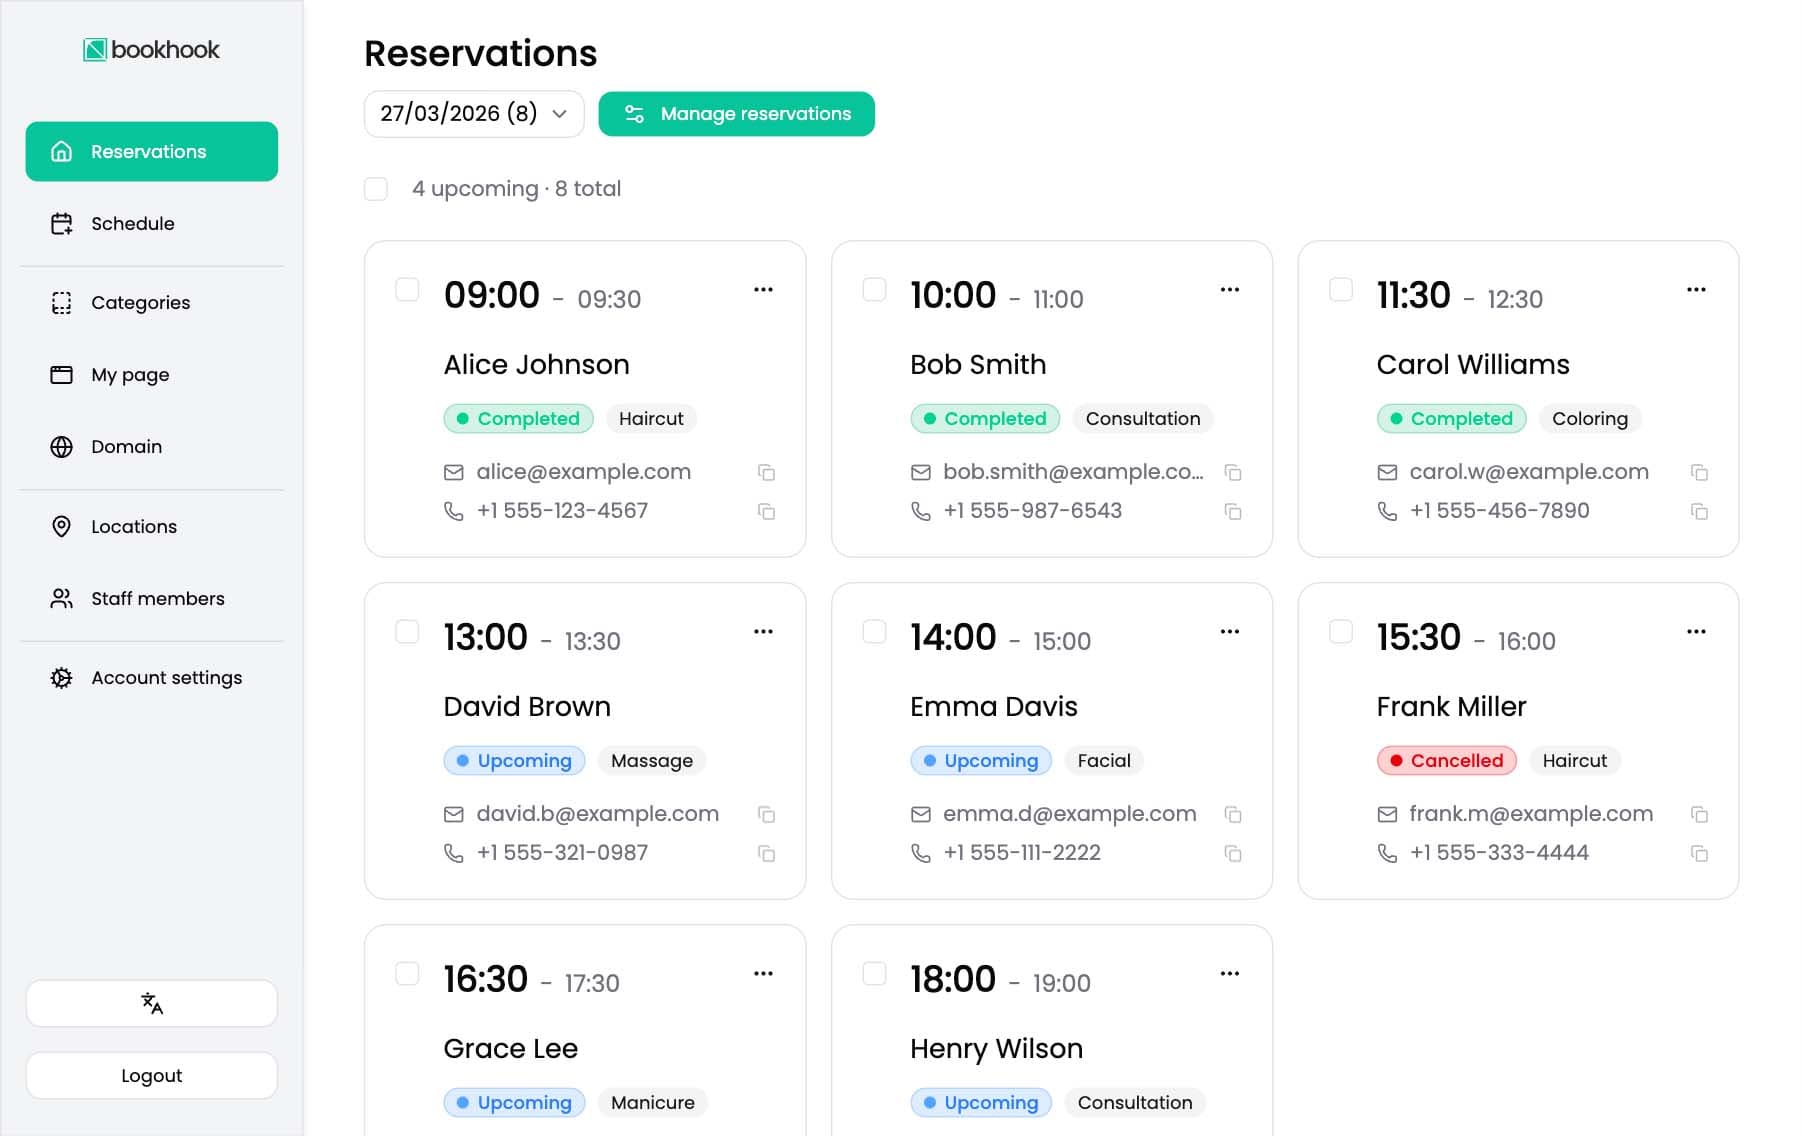Open Henry Wilson's card options menu
Screen dimensions: 1802x1136
[x=1230, y=973]
